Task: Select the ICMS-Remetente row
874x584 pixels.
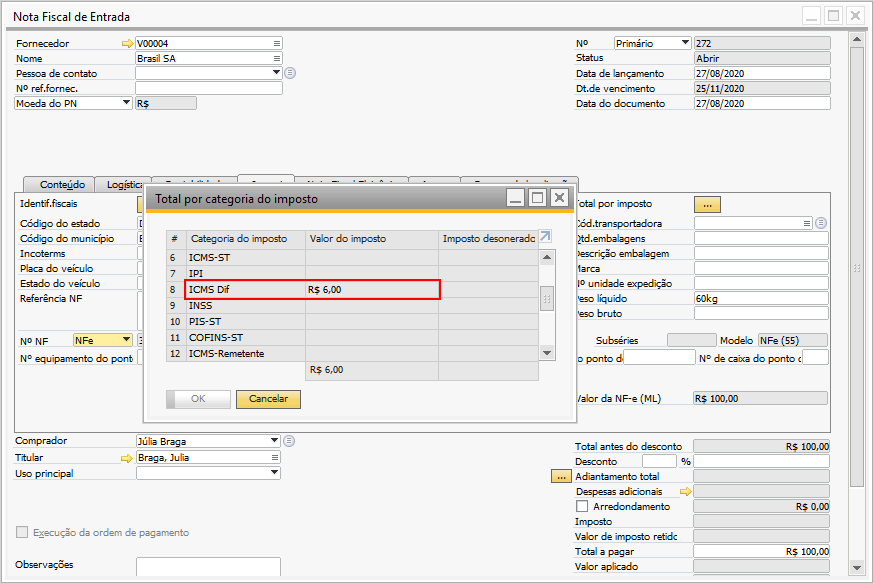Action: pyautogui.click(x=352, y=353)
